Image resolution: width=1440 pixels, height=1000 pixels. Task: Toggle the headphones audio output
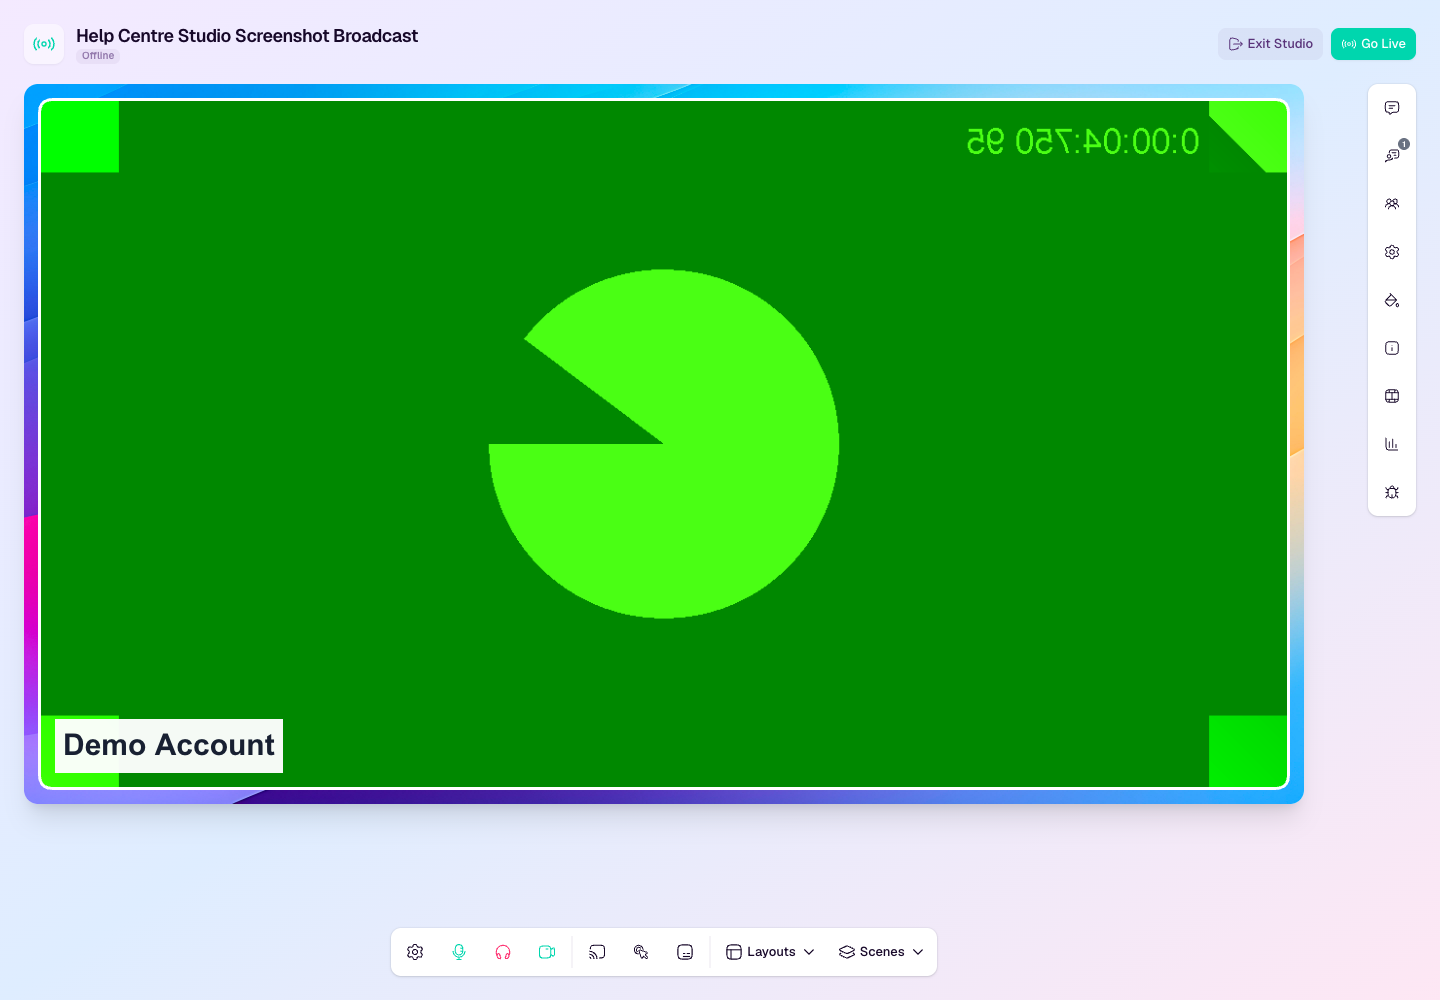tap(503, 952)
